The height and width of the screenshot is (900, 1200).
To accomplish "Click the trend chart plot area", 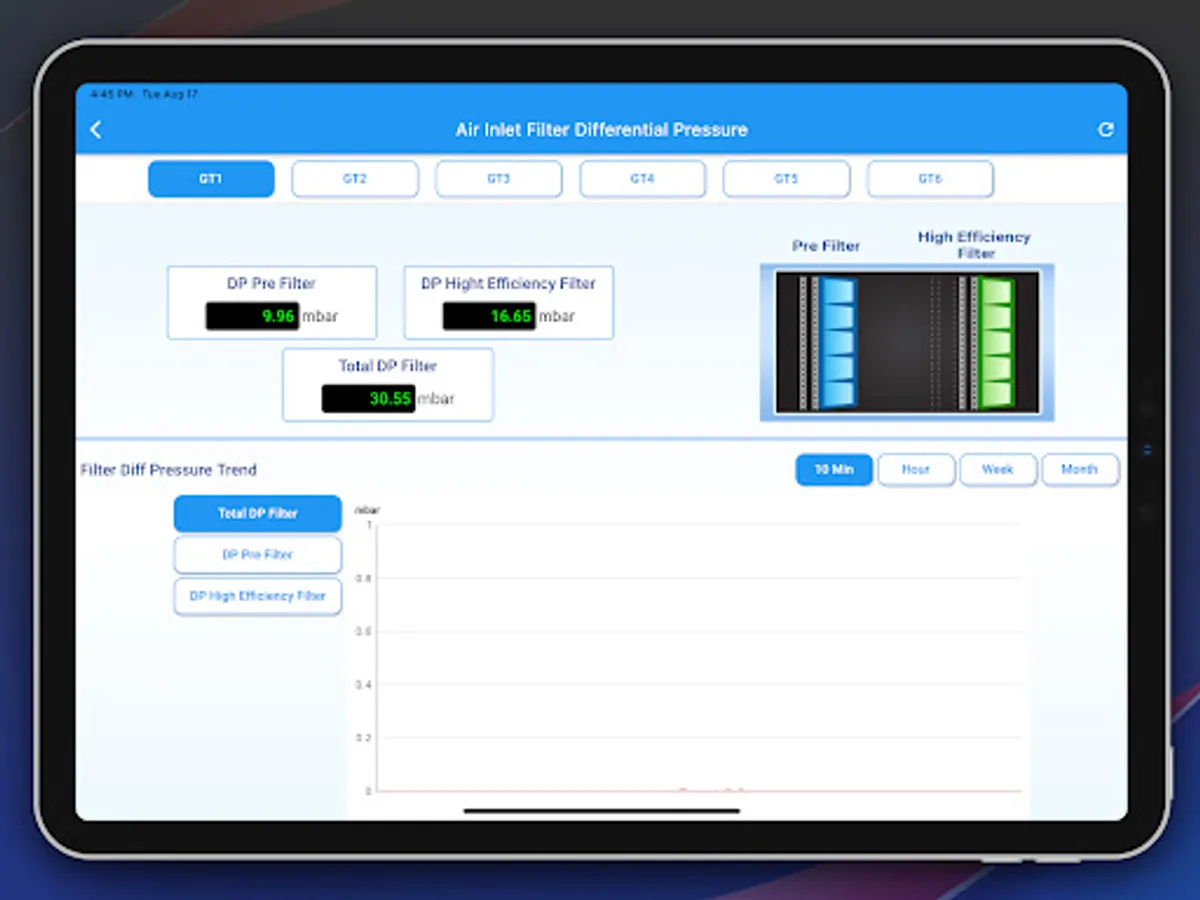I will click(x=698, y=658).
